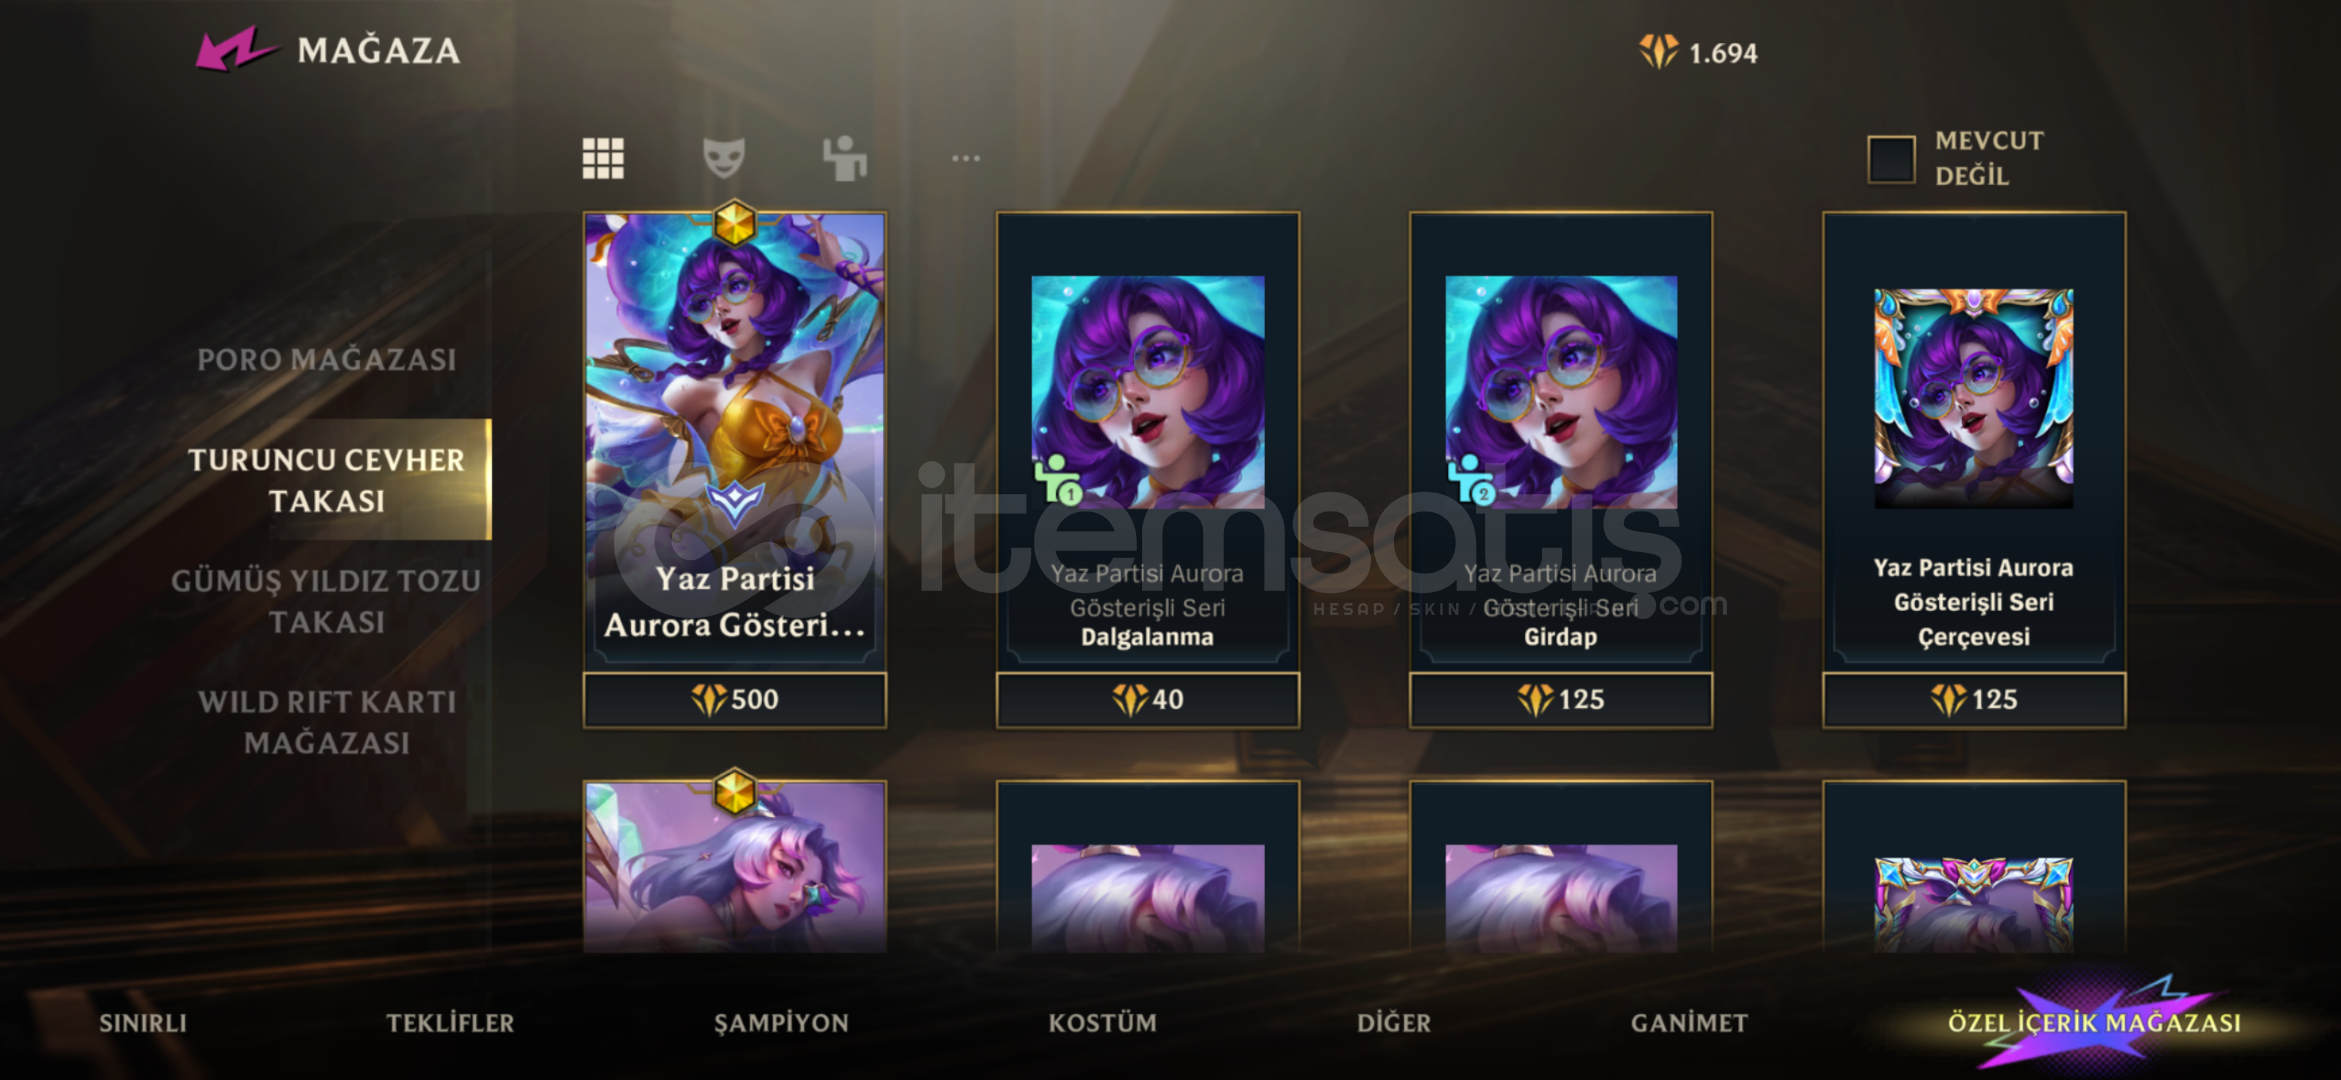Viewport: 2341px width, 1080px height.
Task: Open the Özel İçerik Mağazası tab
Action: coord(2094,1023)
